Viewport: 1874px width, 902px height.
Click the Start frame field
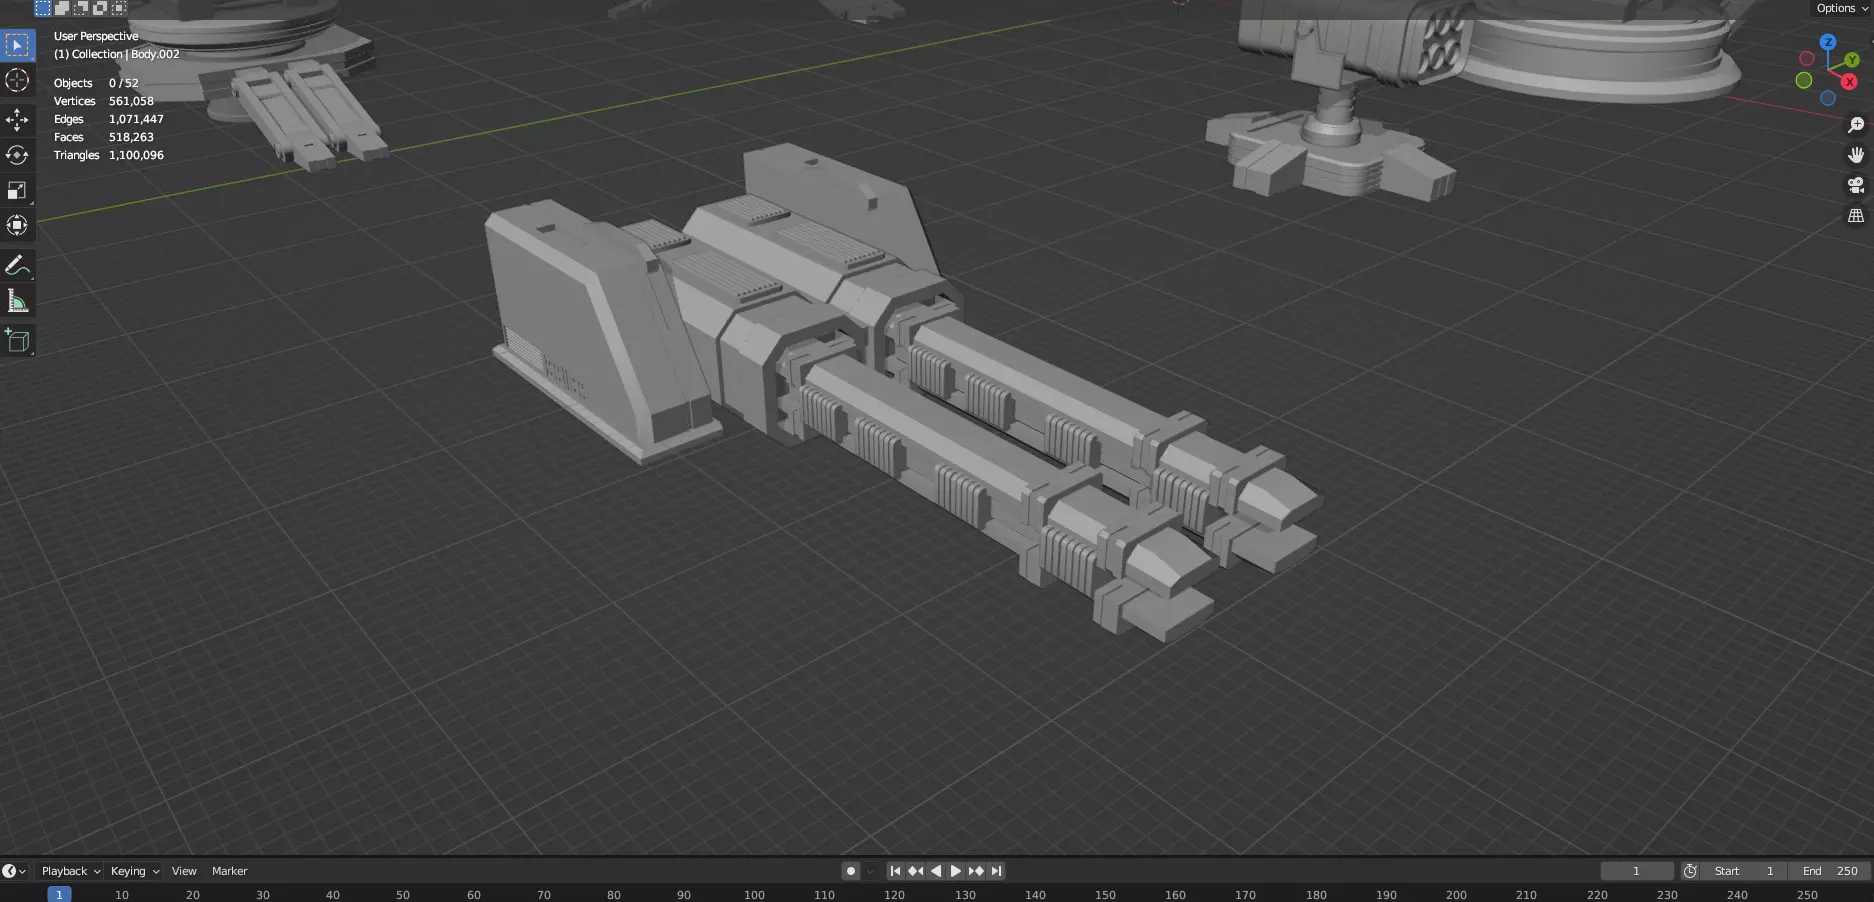click(x=1744, y=871)
